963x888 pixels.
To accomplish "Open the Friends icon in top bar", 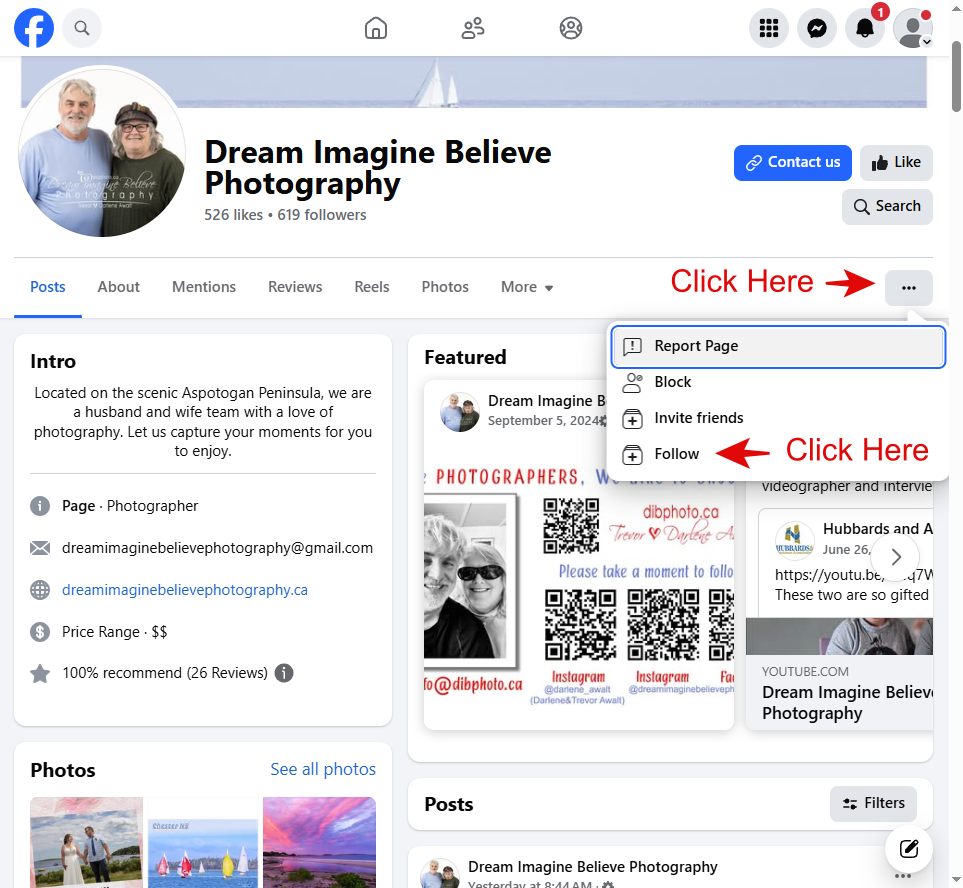I will 473,28.
